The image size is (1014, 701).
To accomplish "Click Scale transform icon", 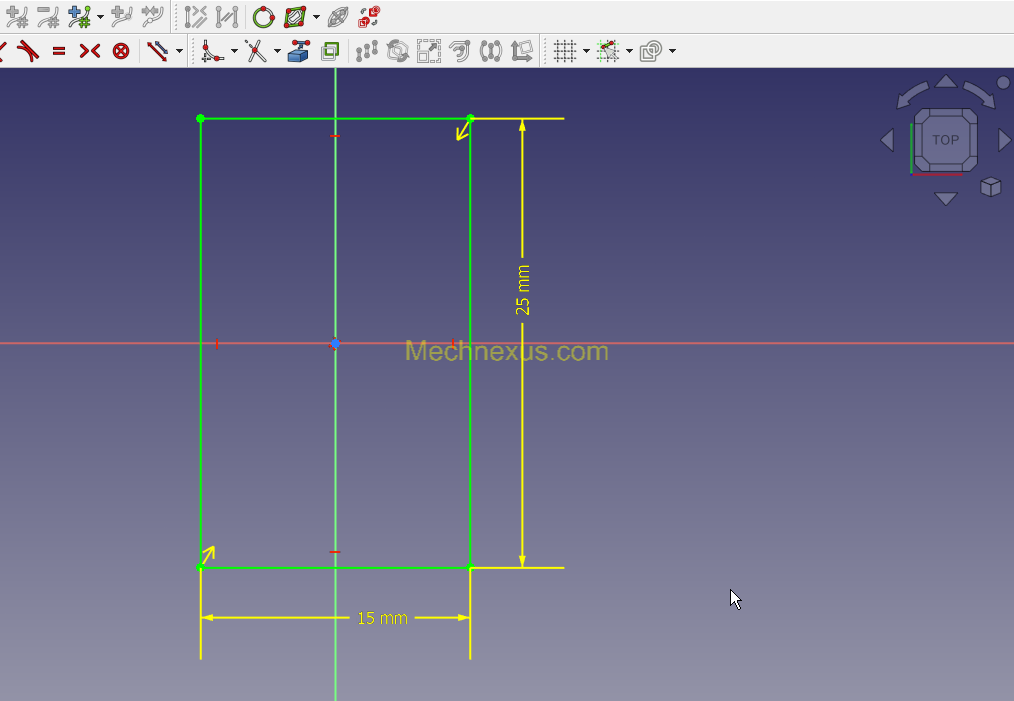I will (429, 50).
